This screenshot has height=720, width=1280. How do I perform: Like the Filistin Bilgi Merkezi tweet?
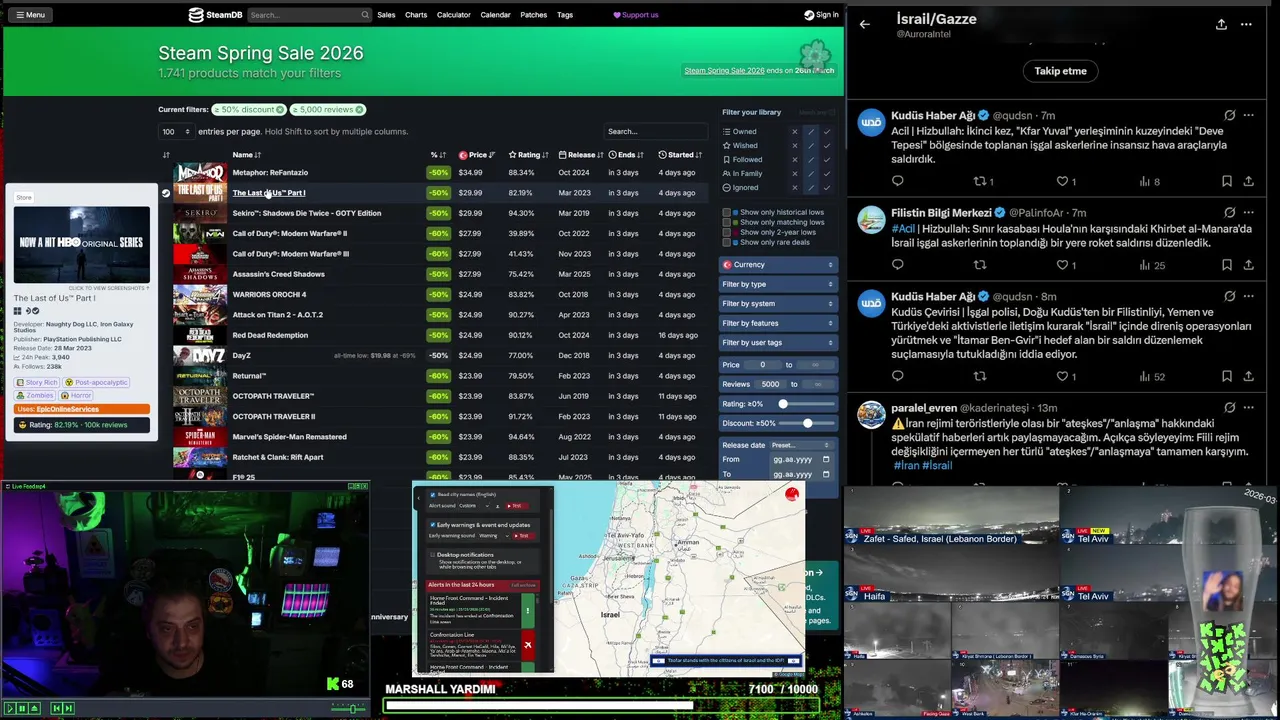(x=1062, y=265)
